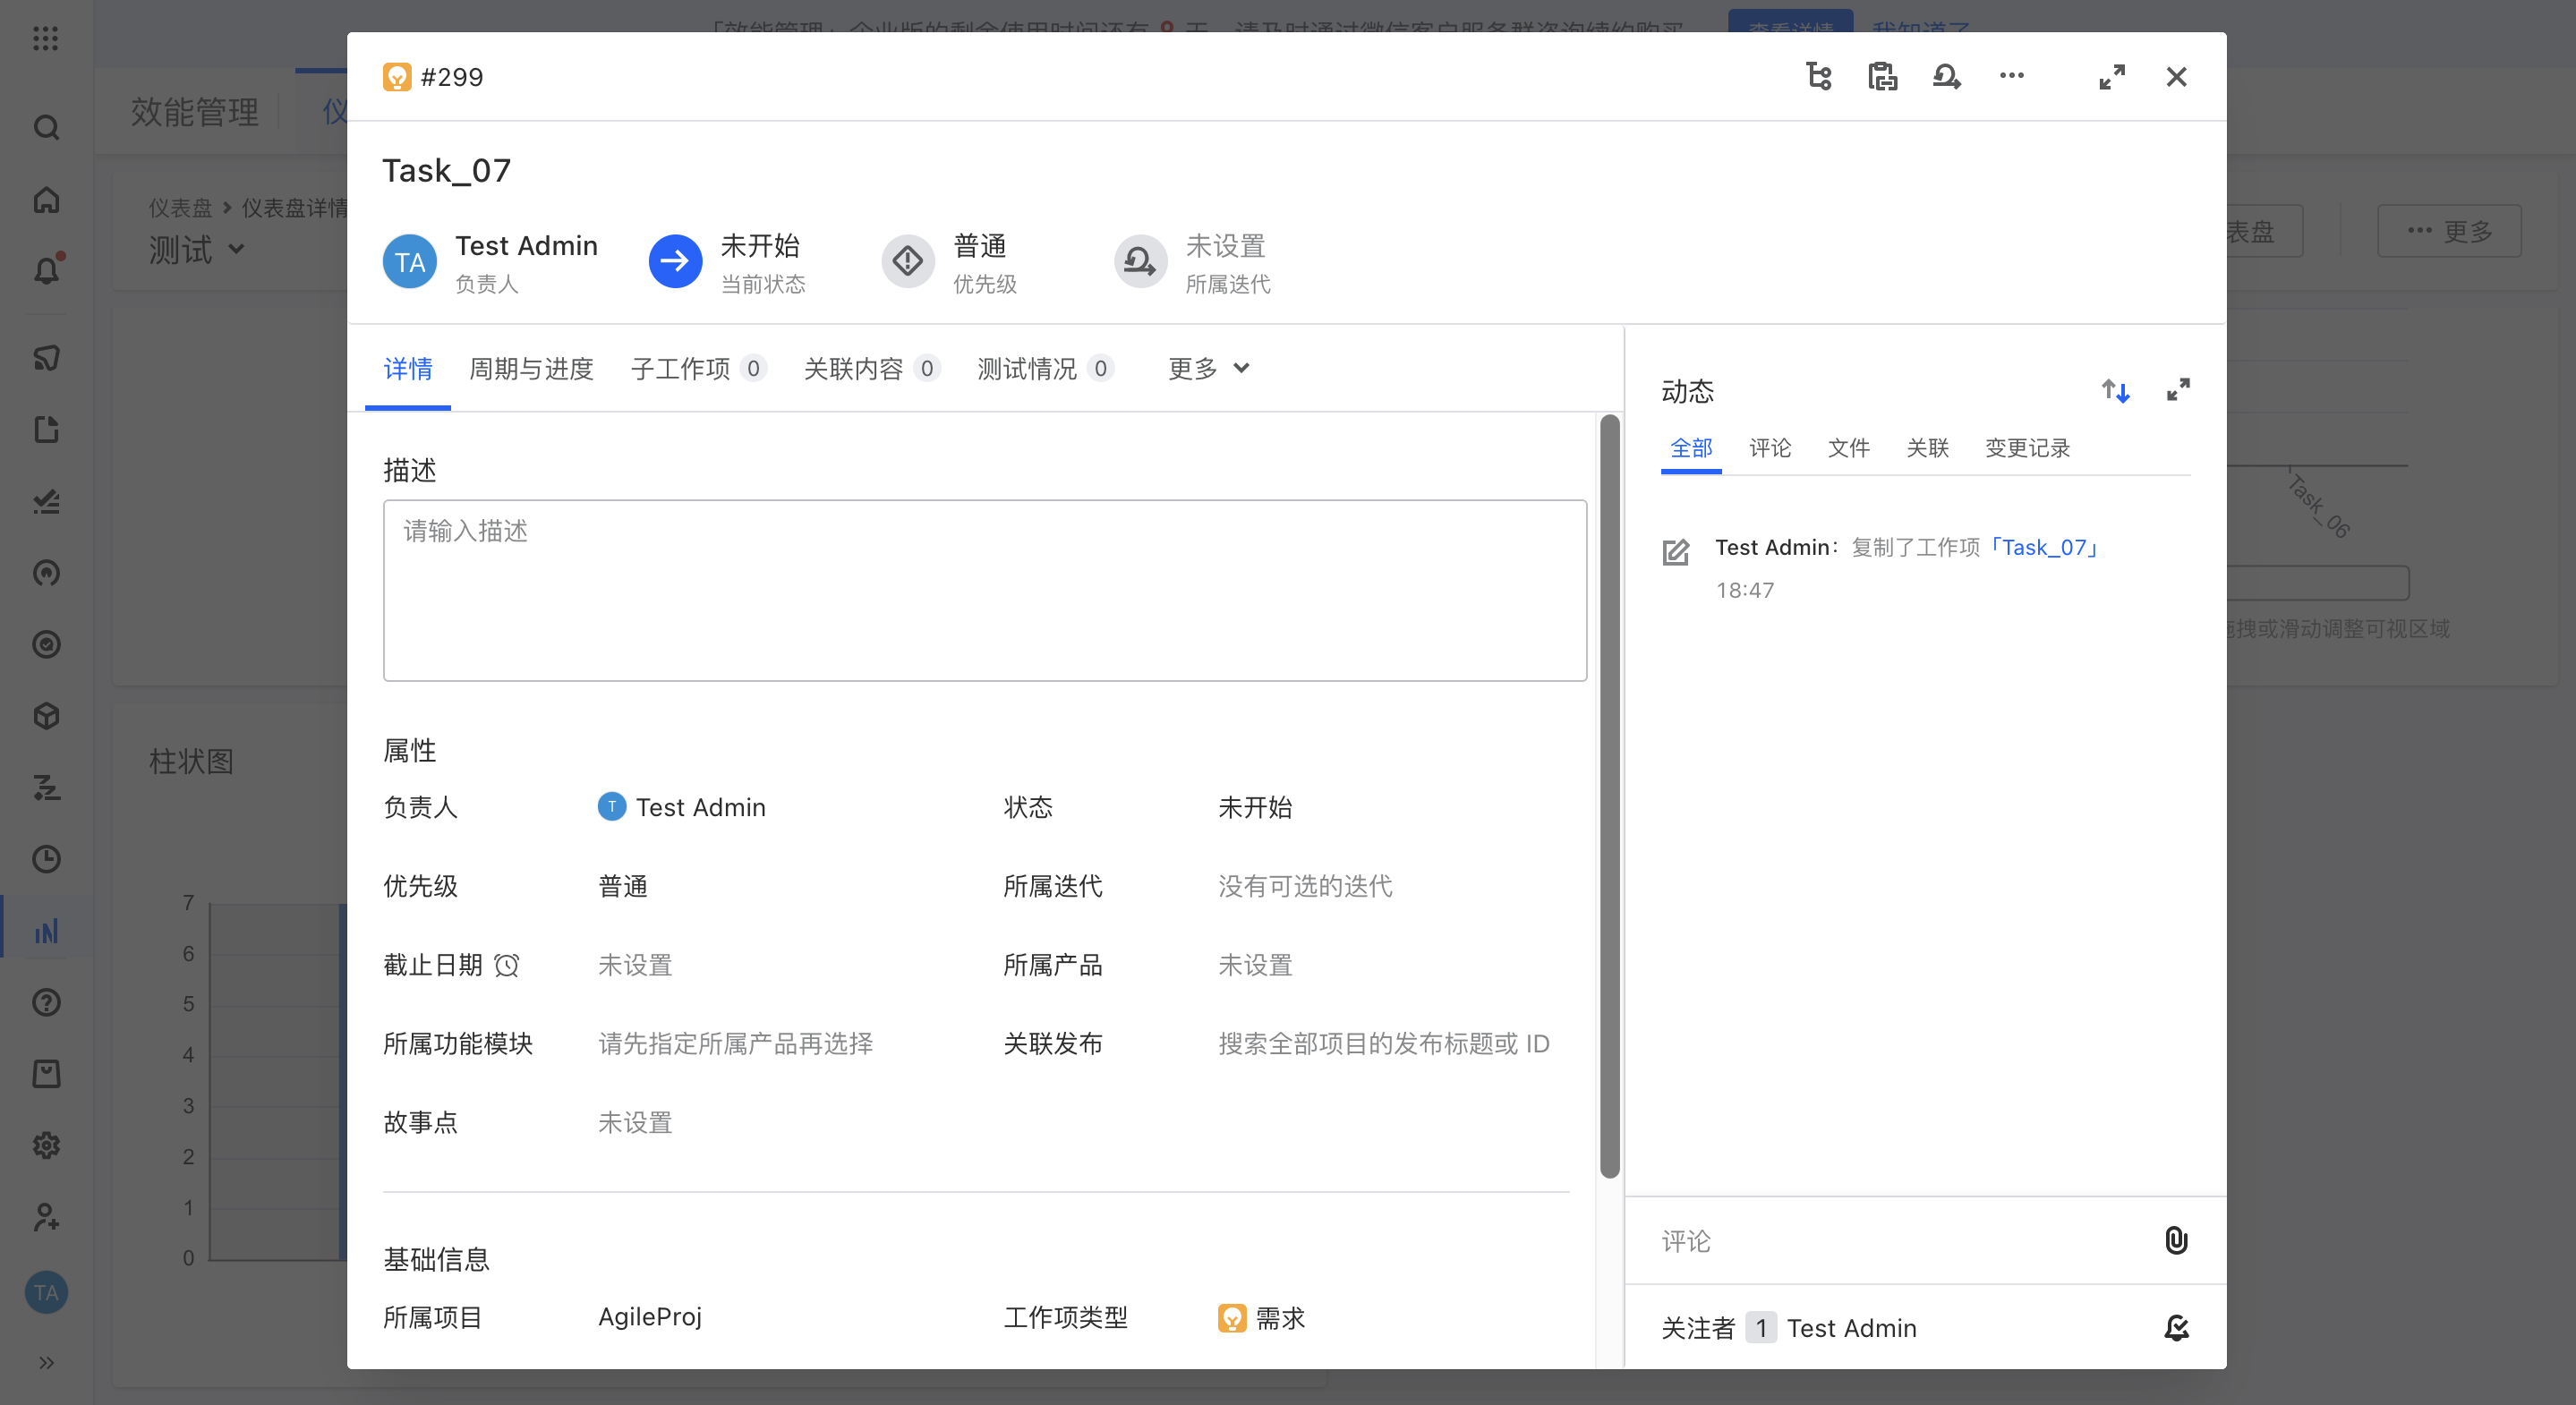Go to home in the left sidebar

(x=46, y=200)
